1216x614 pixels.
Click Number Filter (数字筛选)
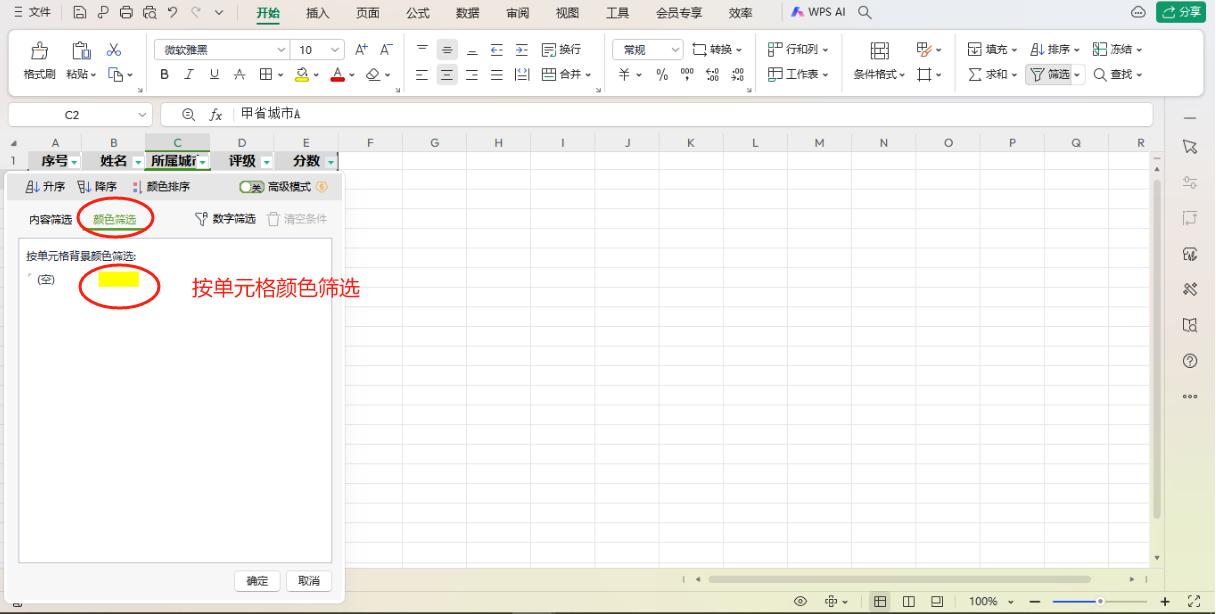225,219
